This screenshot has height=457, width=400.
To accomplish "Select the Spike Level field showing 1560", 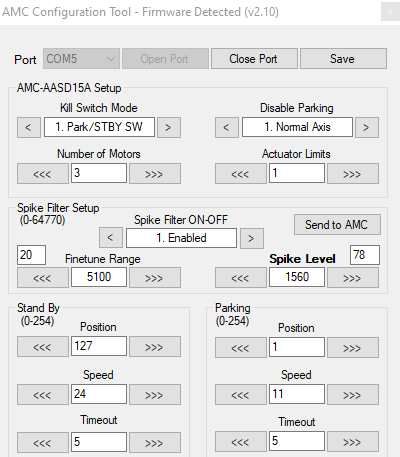I will (297, 277).
